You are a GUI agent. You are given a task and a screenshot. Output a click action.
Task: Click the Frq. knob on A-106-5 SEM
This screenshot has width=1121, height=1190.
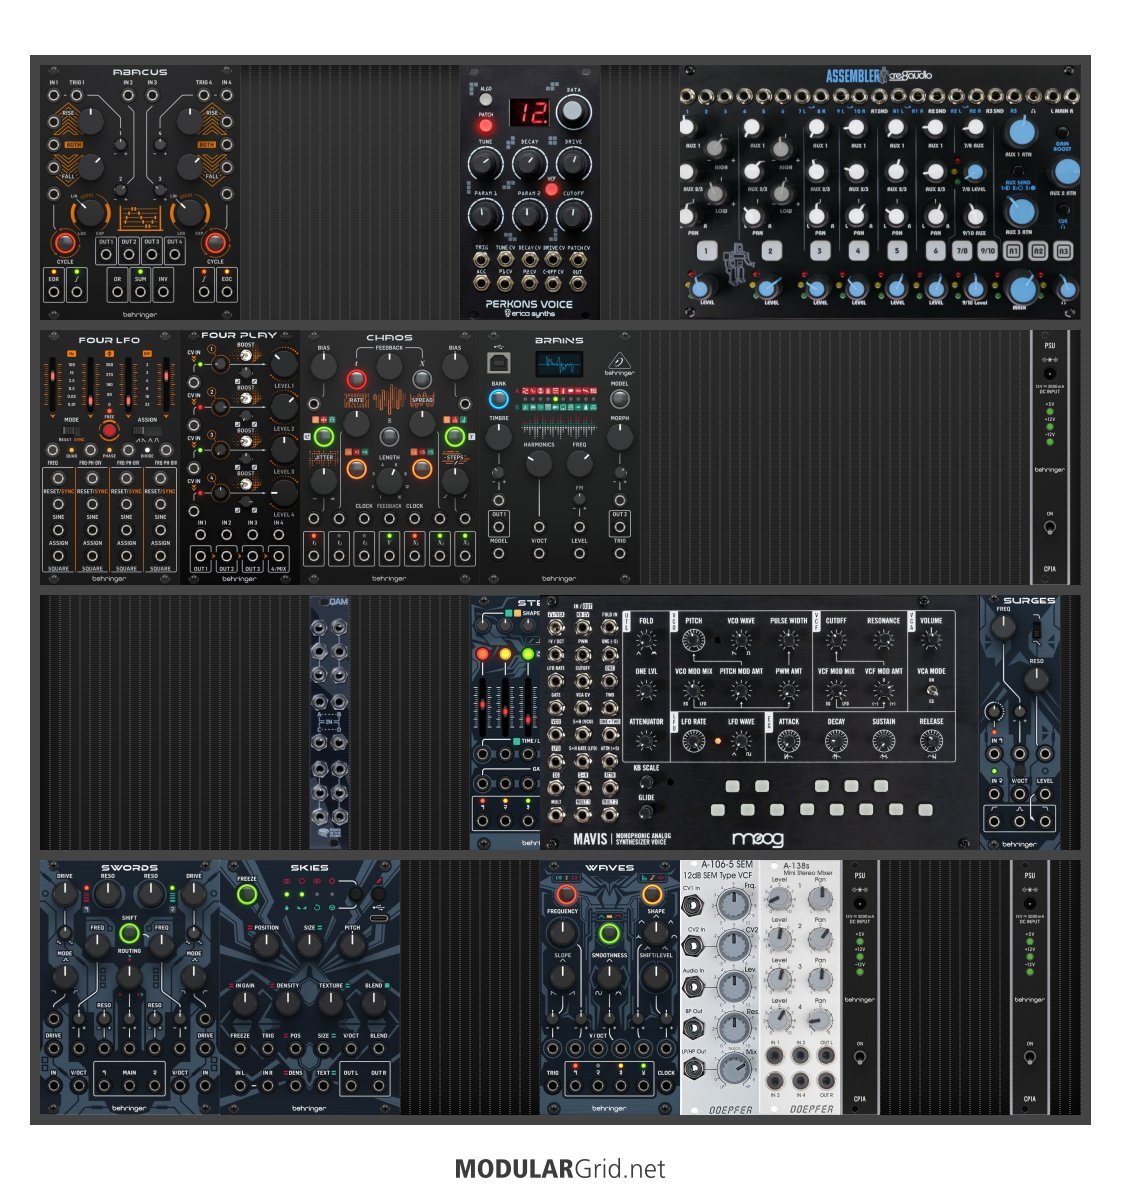pos(733,905)
